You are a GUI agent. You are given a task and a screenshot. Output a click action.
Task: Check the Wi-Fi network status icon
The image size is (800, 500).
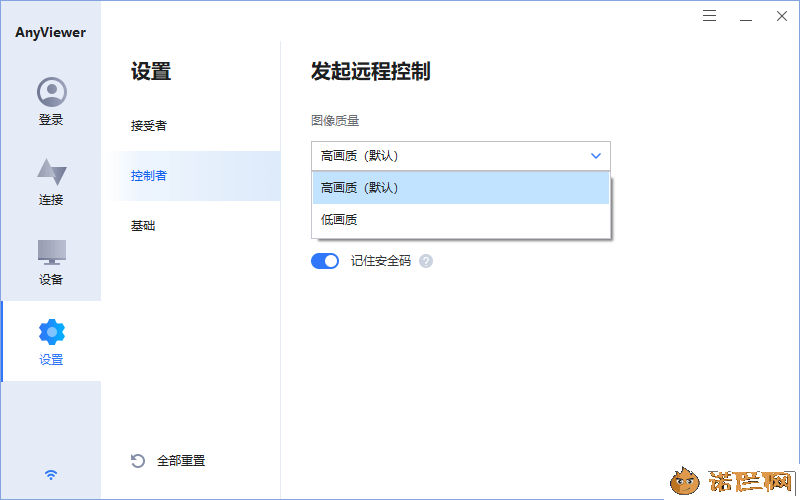coord(51,475)
